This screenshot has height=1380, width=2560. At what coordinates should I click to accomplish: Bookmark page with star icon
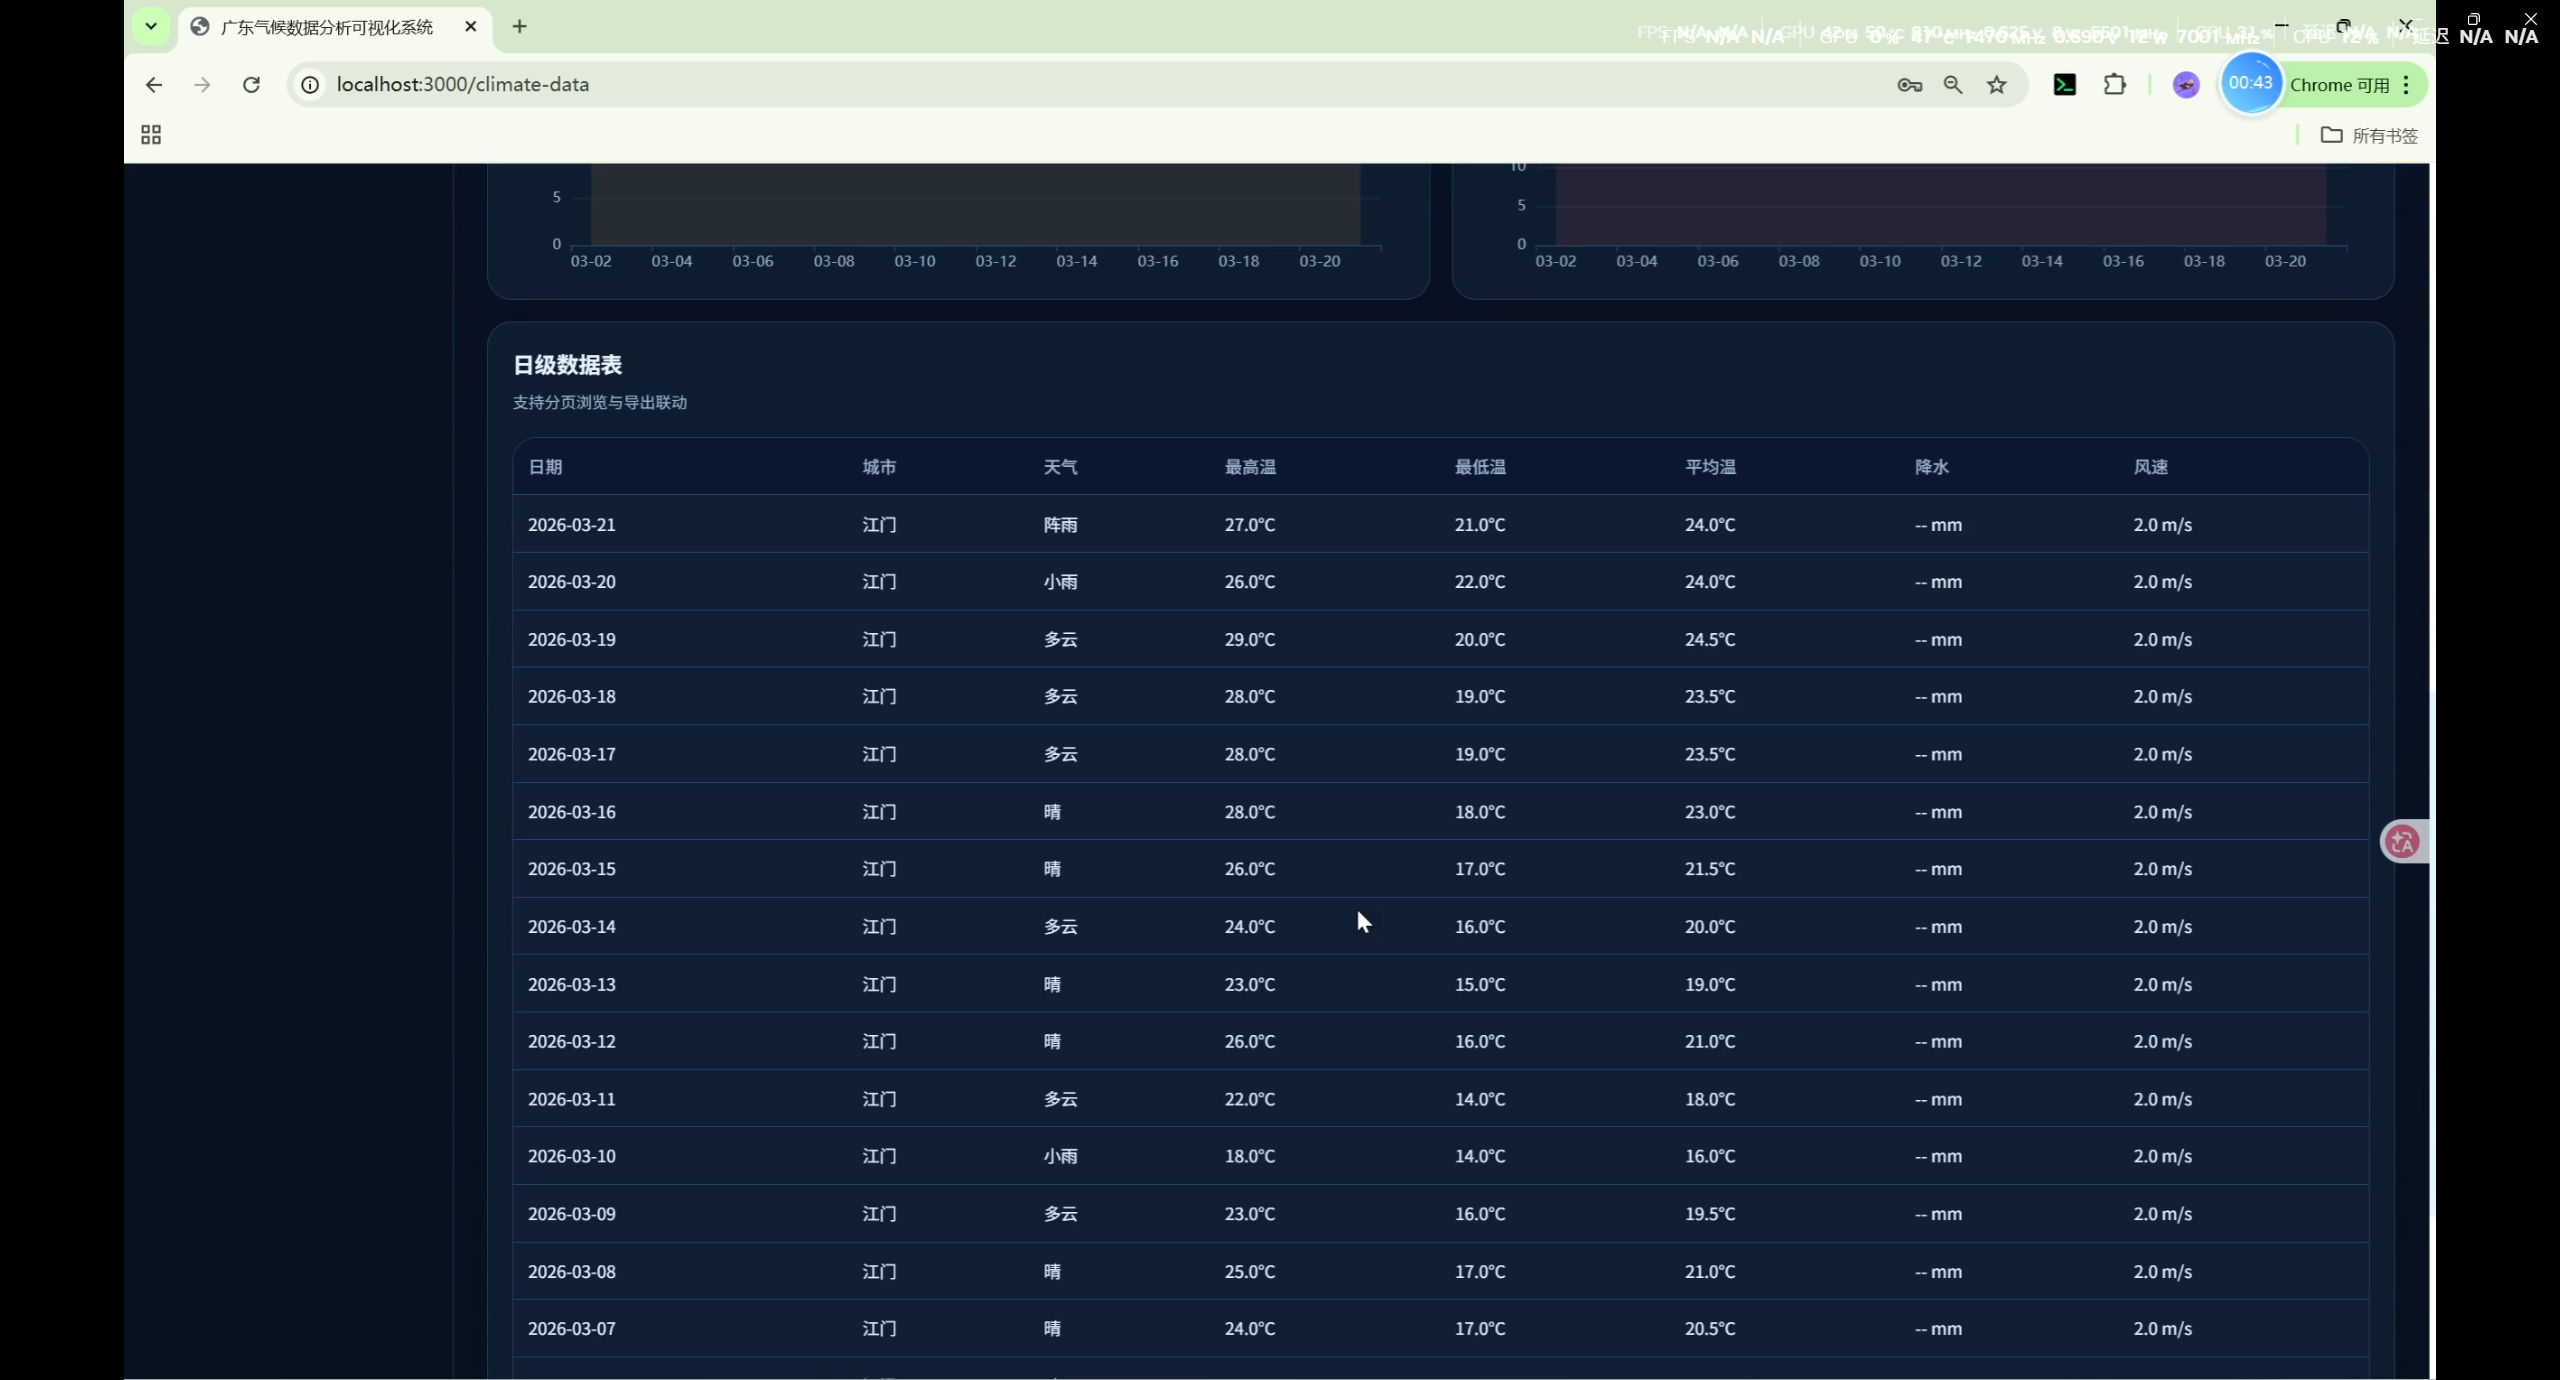[1997, 85]
